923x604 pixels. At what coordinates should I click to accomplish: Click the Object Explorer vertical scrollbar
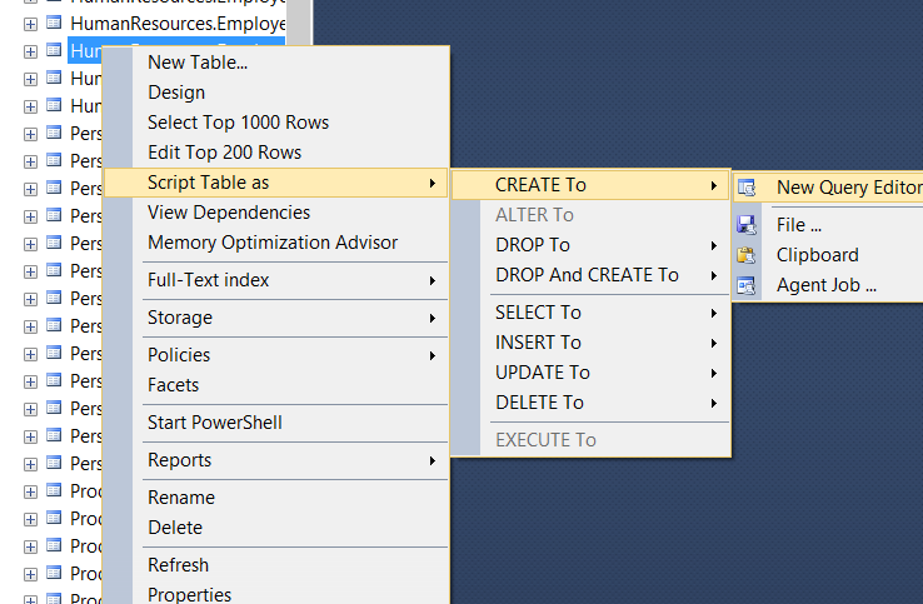point(300,21)
